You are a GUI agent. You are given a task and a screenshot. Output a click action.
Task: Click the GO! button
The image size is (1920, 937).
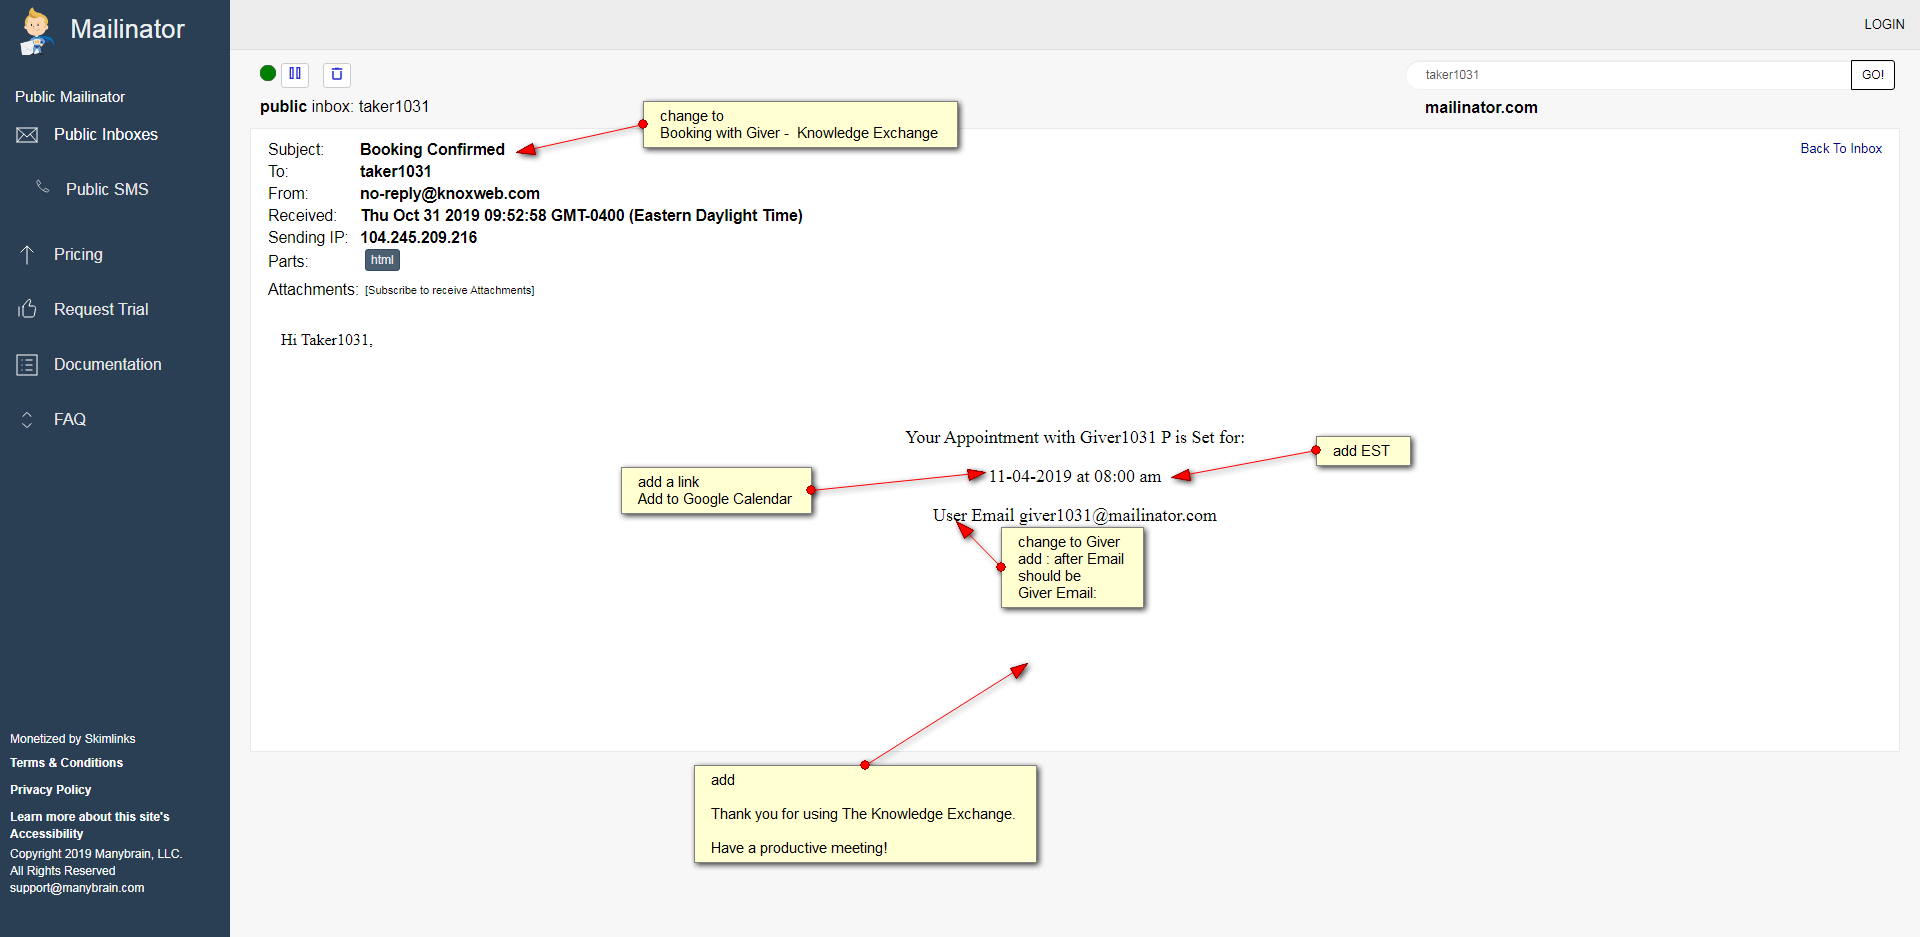click(1873, 75)
